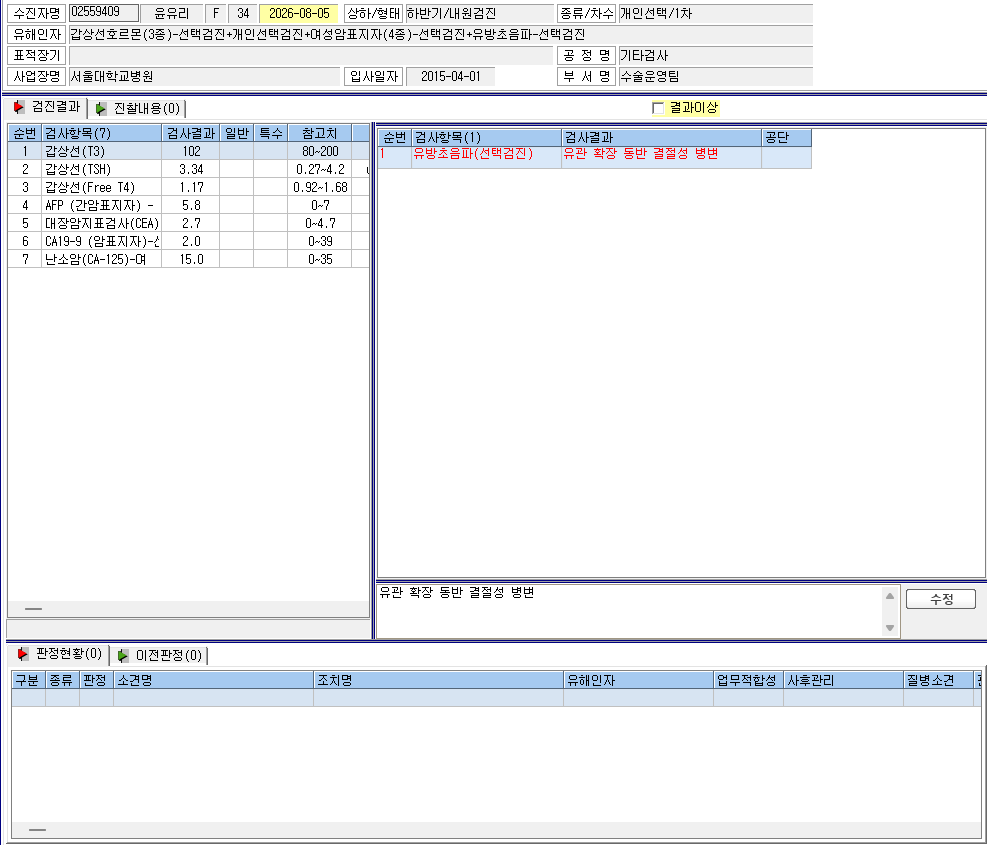
Task: Click the date field 2026-08-05
Action: [299, 13]
